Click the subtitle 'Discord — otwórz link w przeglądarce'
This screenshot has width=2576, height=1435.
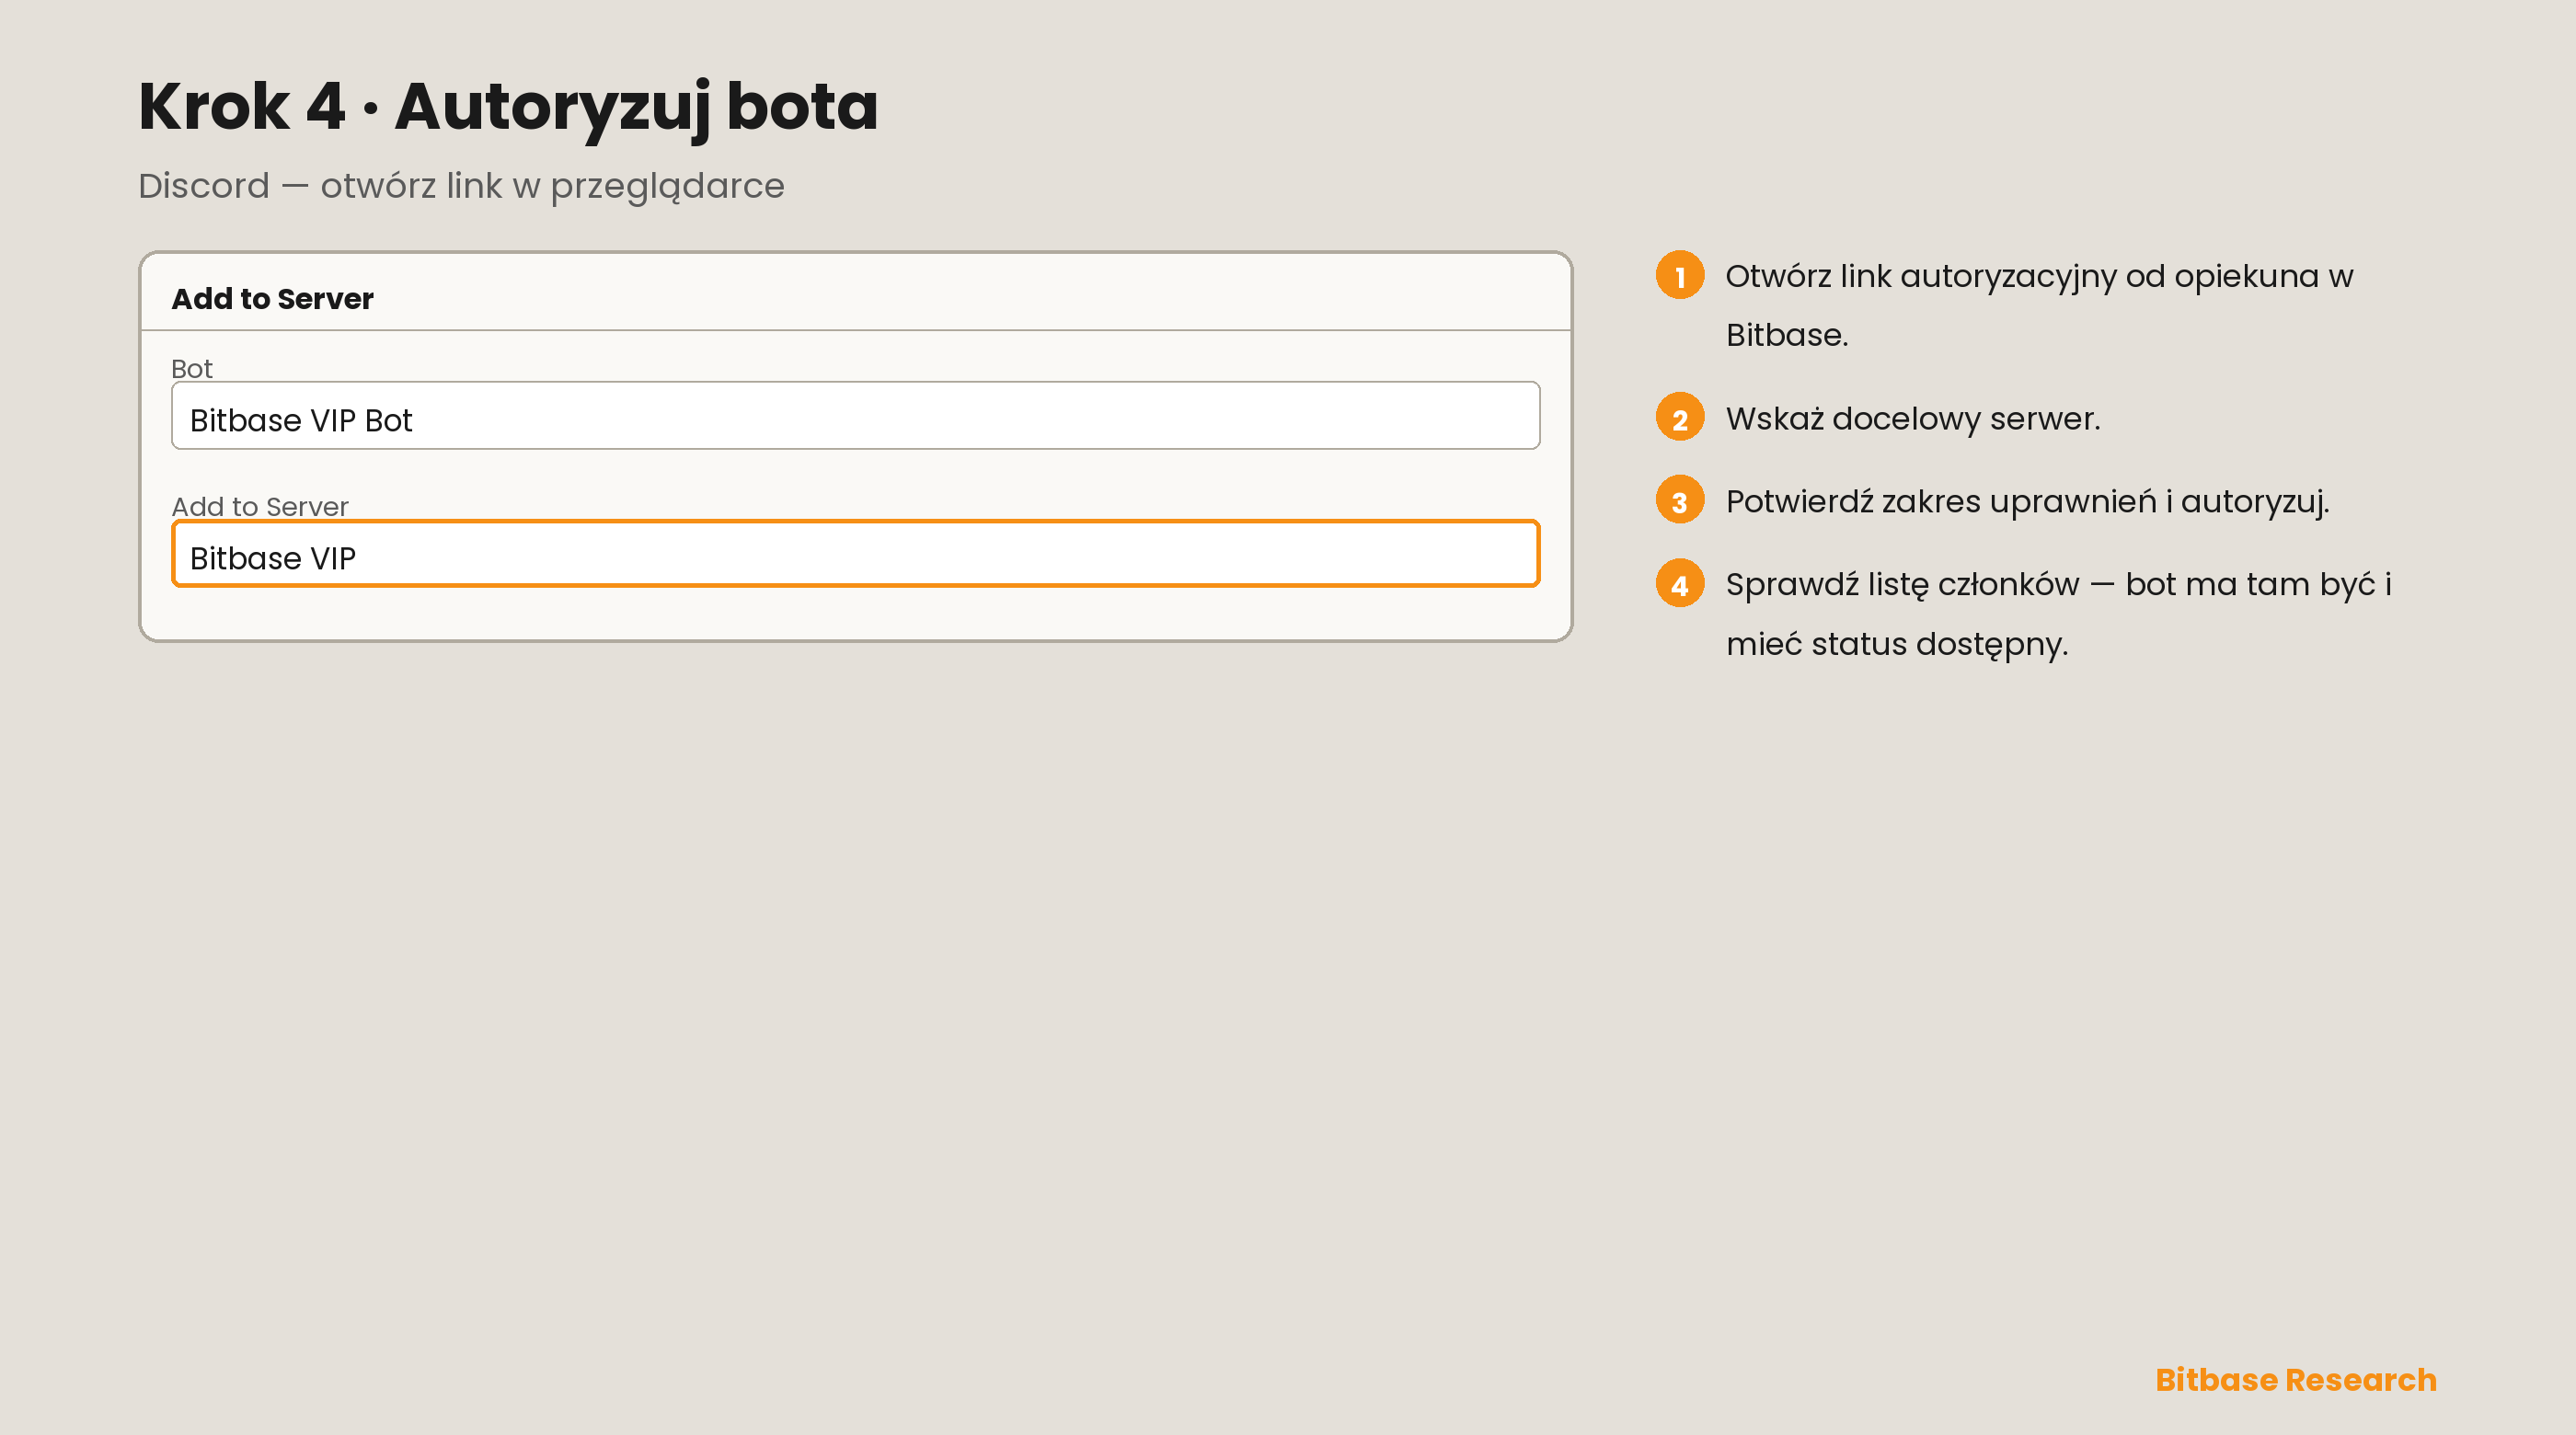point(461,186)
